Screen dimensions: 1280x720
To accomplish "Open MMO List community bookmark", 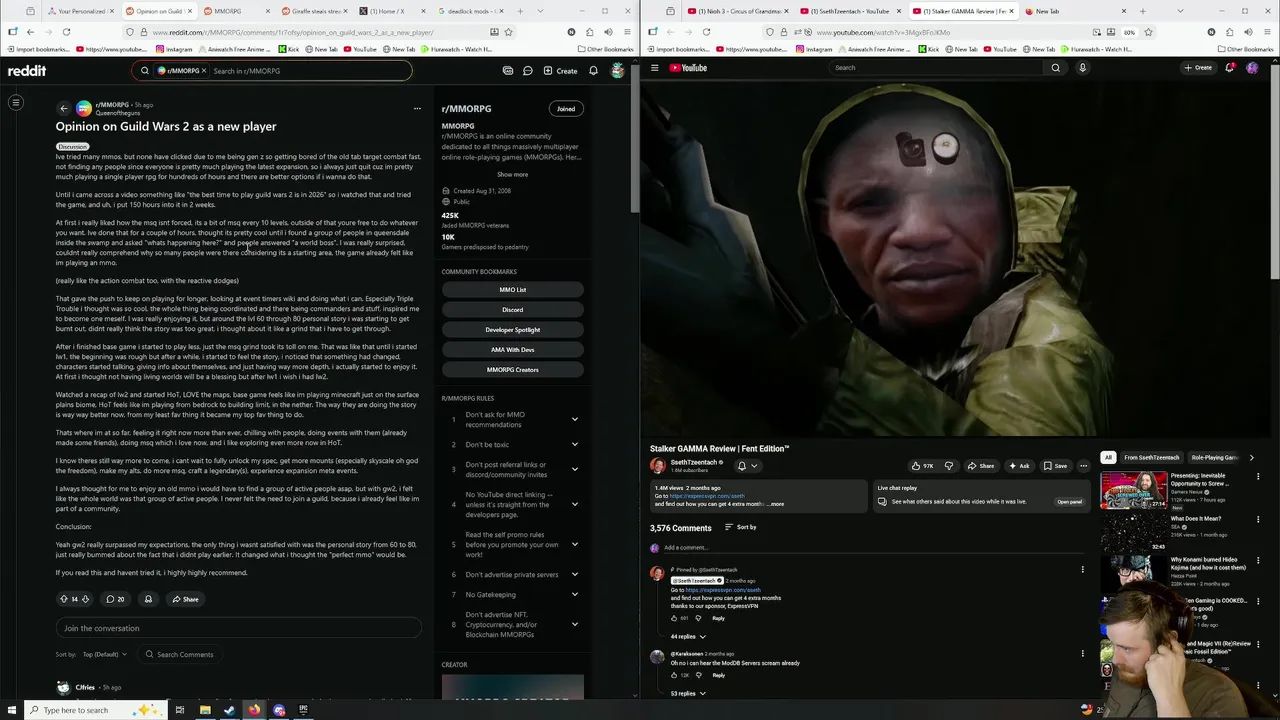I will click(x=512, y=290).
